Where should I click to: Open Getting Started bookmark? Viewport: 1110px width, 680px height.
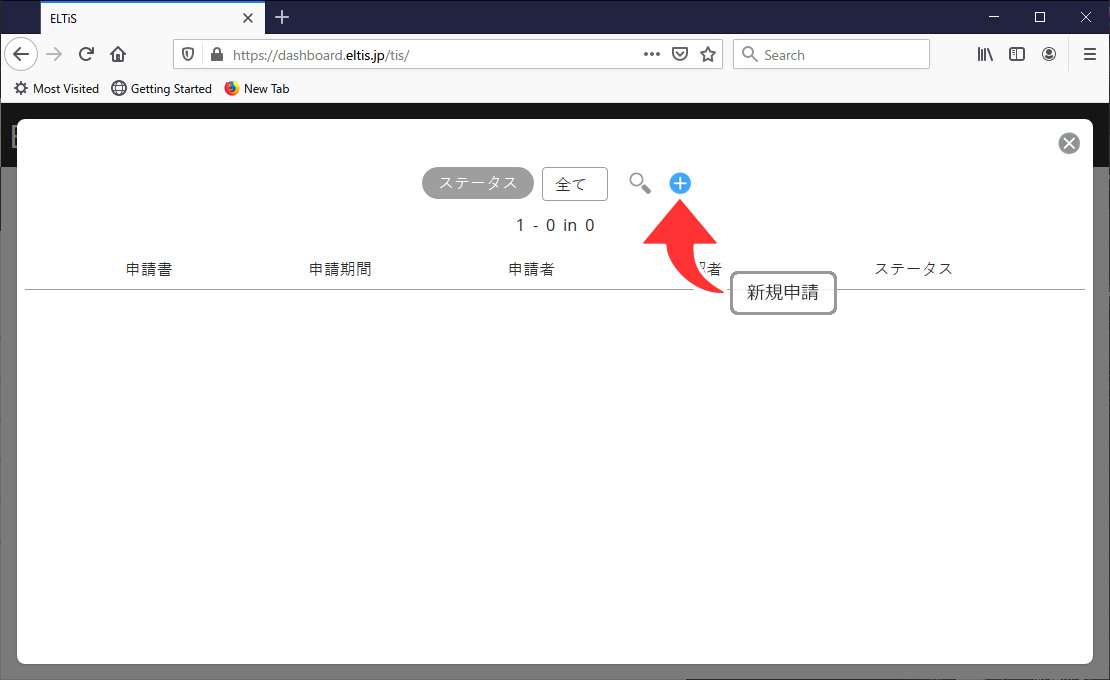coord(162,88)
